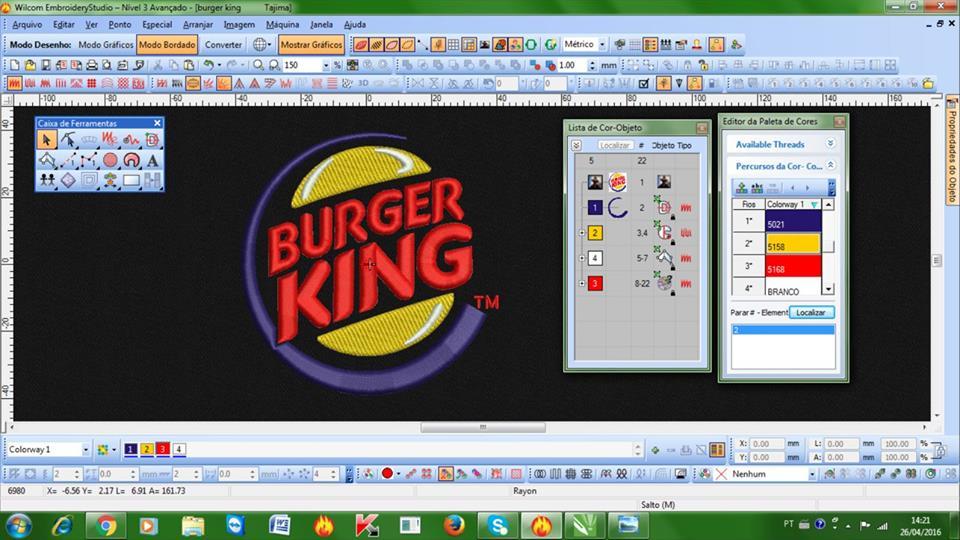The image size is (960, 540).
Task: Choose the ring/arch shape tool in toolbox
Action: [131, 160]
